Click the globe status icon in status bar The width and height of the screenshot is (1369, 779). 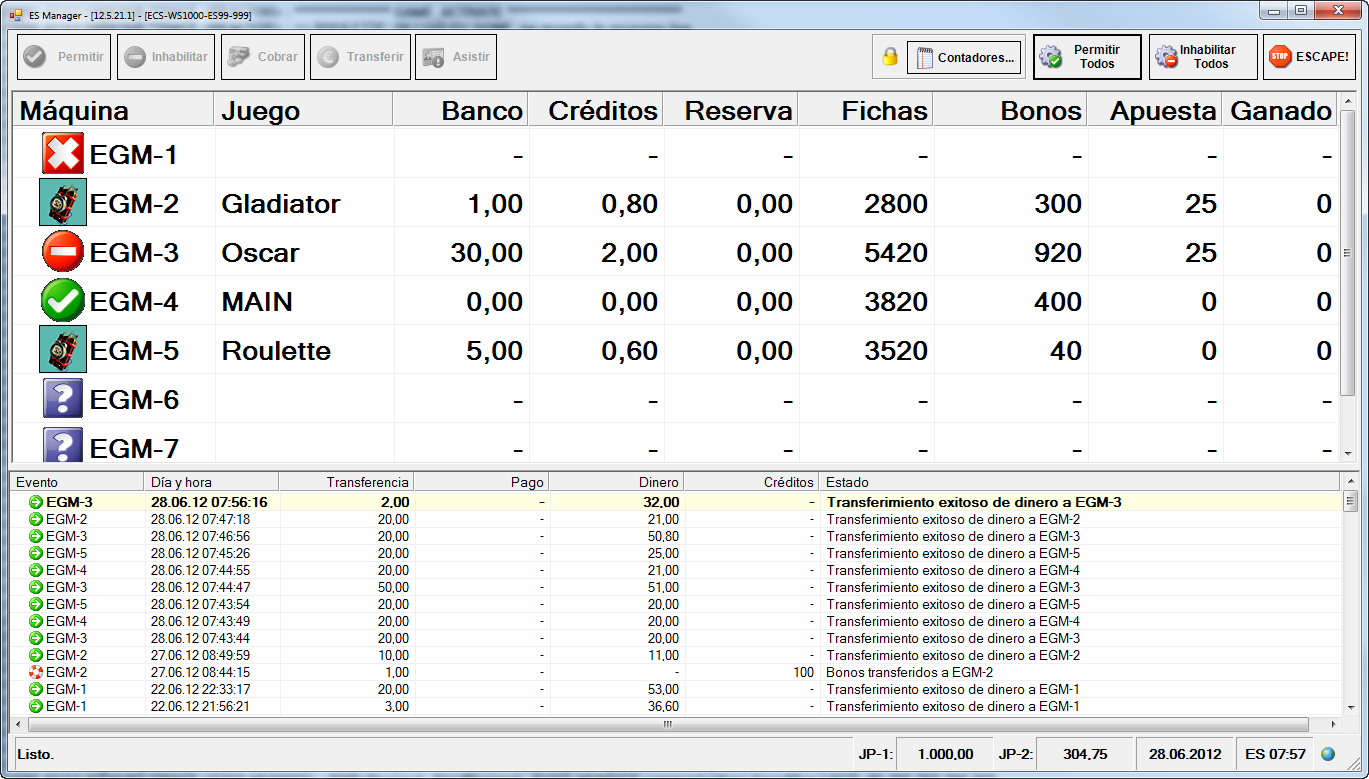pyautogui.click(x=1328, y=754)
